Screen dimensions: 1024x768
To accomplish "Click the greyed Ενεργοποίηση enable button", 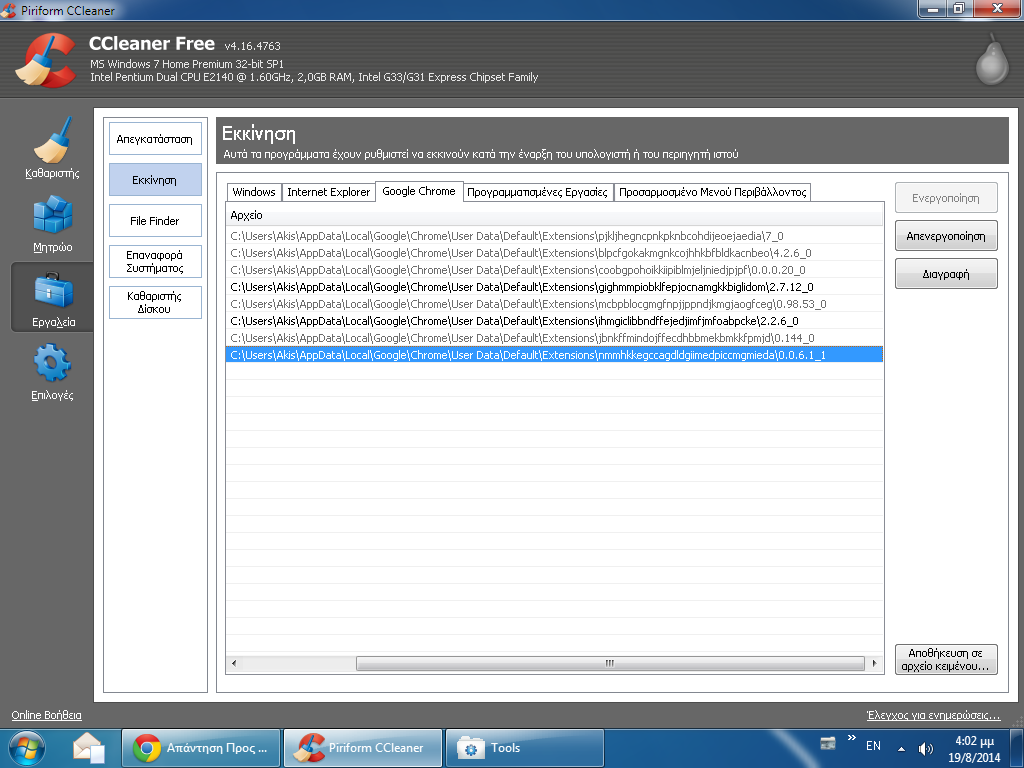I will [x=946, y=198].
